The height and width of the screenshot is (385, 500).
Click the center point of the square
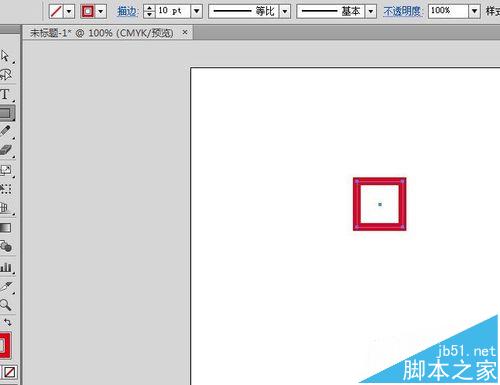380,204
